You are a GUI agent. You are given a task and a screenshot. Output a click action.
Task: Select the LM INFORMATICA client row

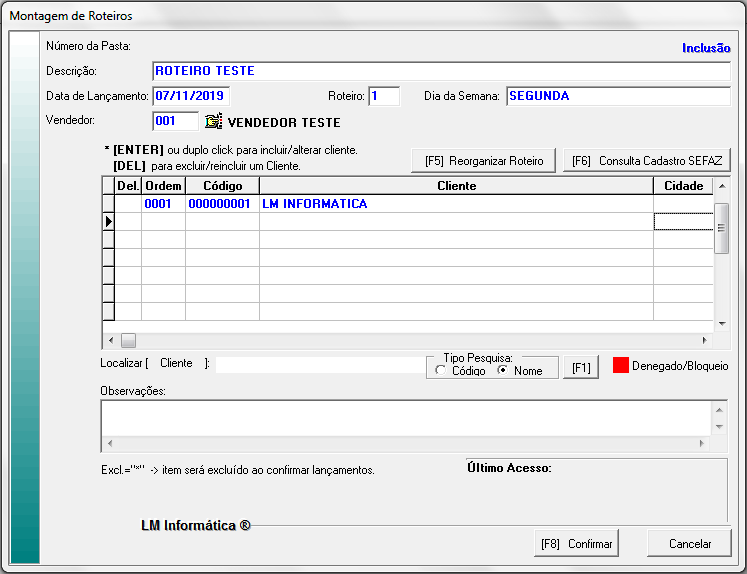coord(455,204)
